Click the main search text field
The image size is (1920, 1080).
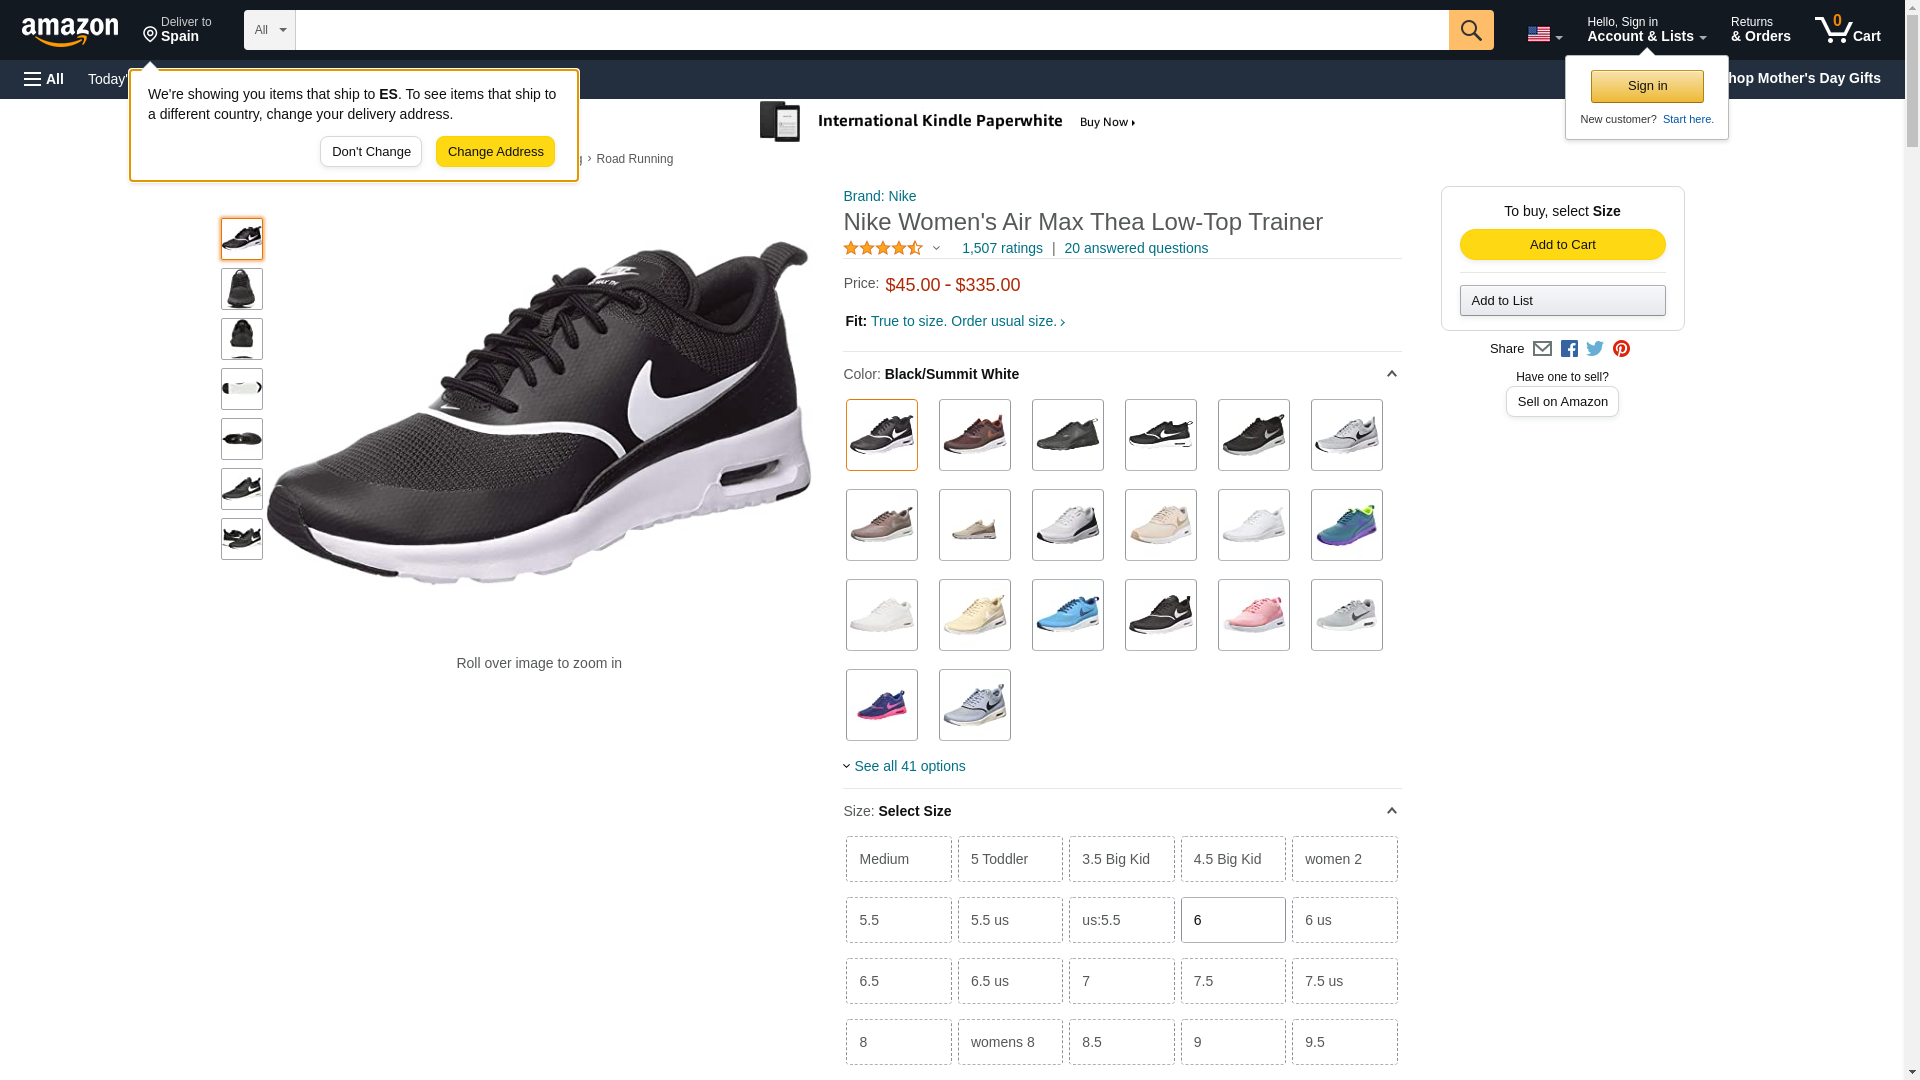pos(870,30)
